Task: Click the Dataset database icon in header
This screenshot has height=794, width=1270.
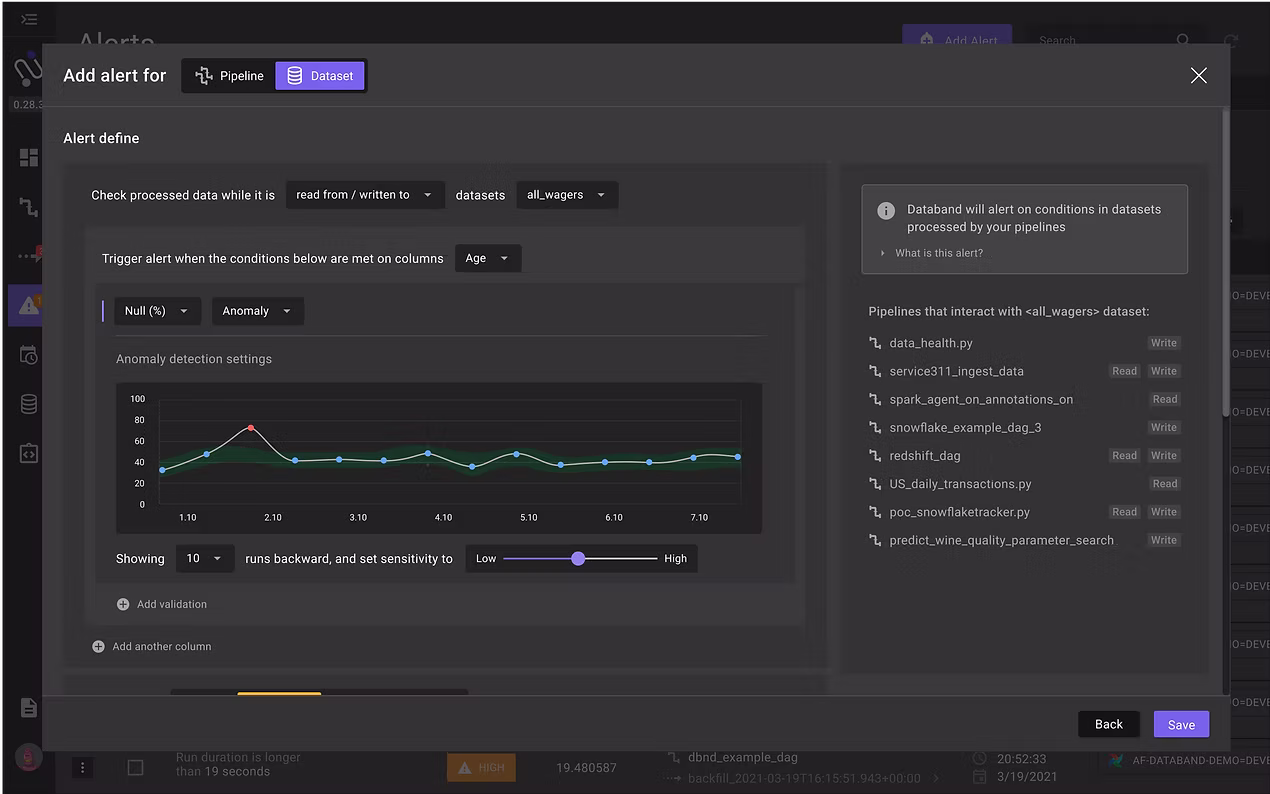Action: [294, 76]
